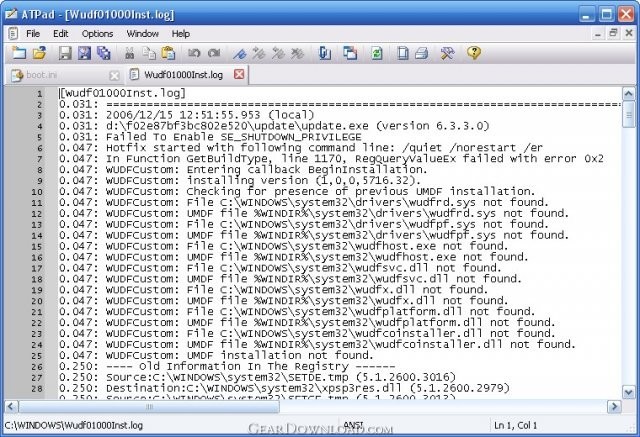Click the line starting Hotfix started
640x437 pixels.
click(x=301, y=148)
